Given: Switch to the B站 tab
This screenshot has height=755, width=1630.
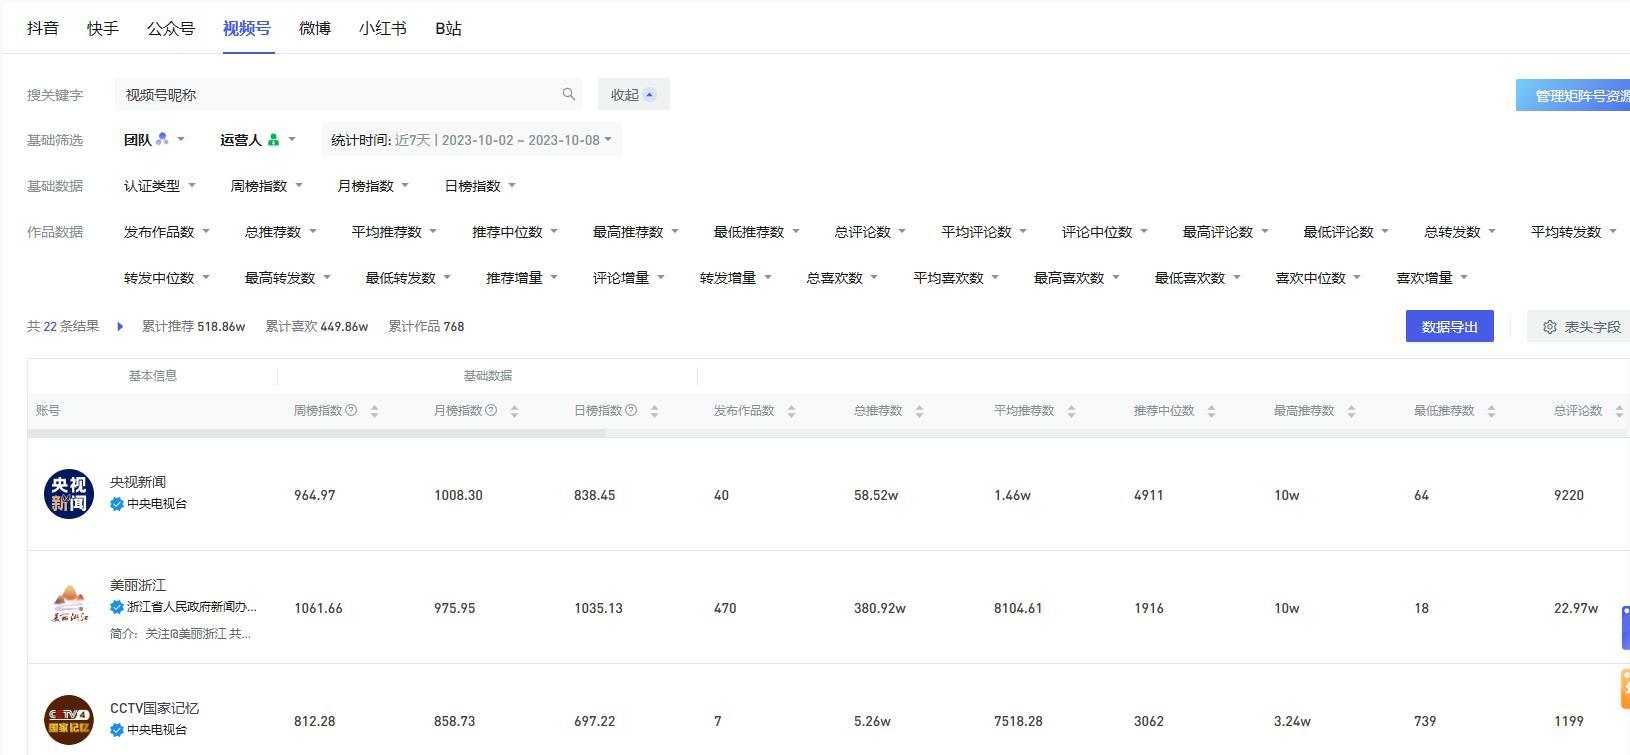Looking at the screenshot, I should pyautogui.click(x=449, y=28).
